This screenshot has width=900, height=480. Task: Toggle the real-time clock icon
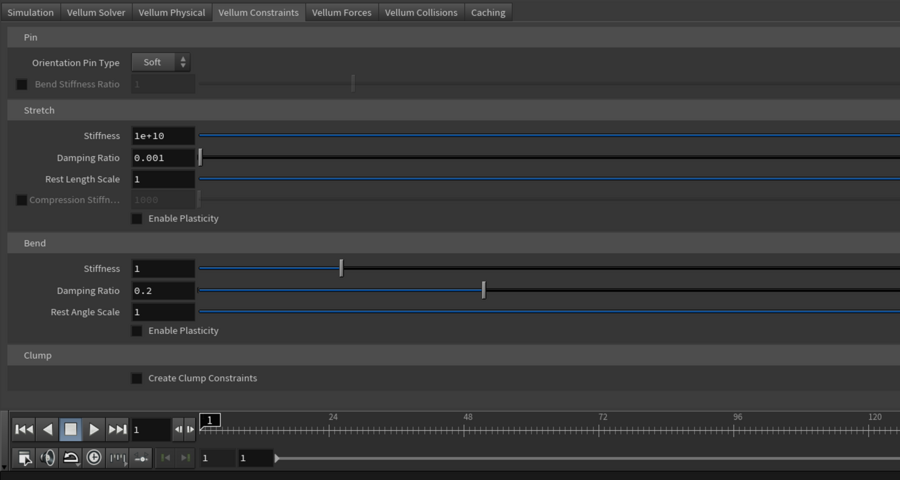pyautogui.click(x=94, y=458)
